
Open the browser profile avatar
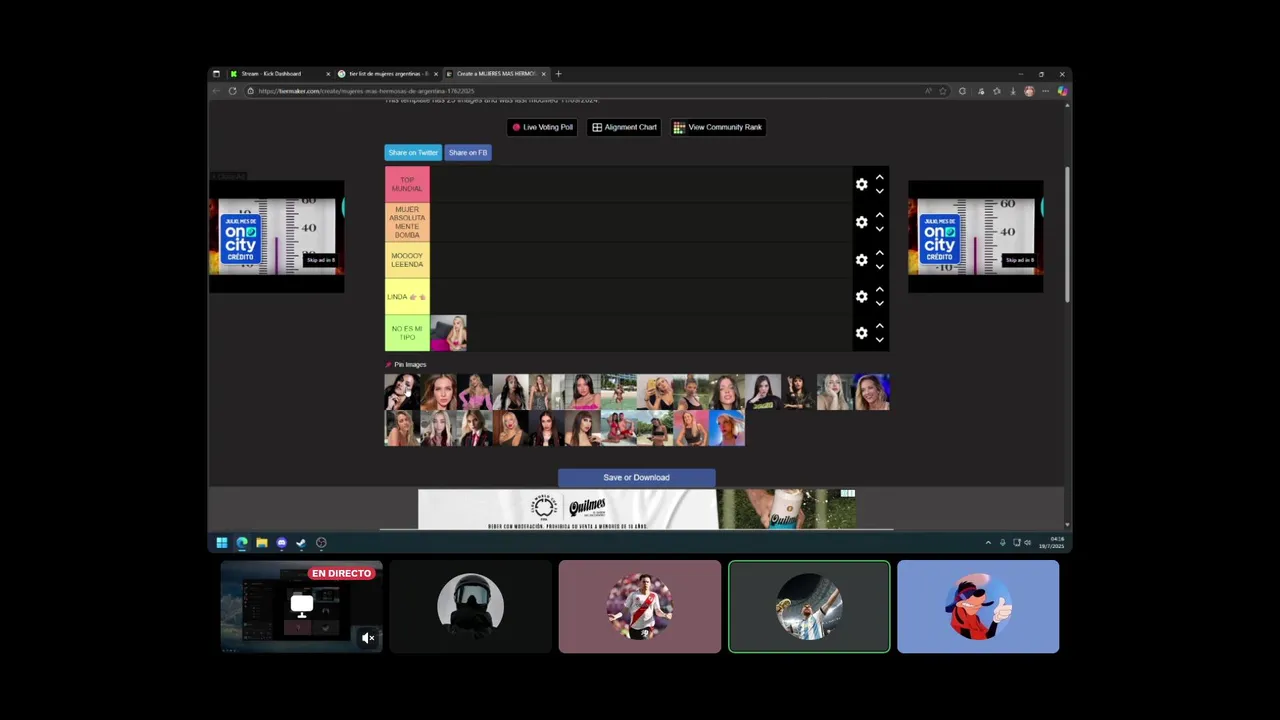click(1029, 91)
